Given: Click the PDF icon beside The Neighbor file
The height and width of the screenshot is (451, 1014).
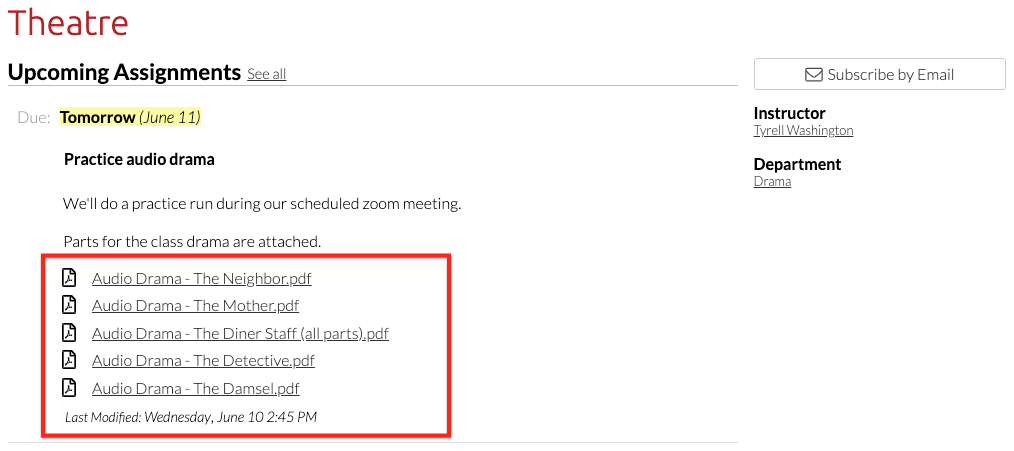Looking at the screenshot, I should coord(70,278).
